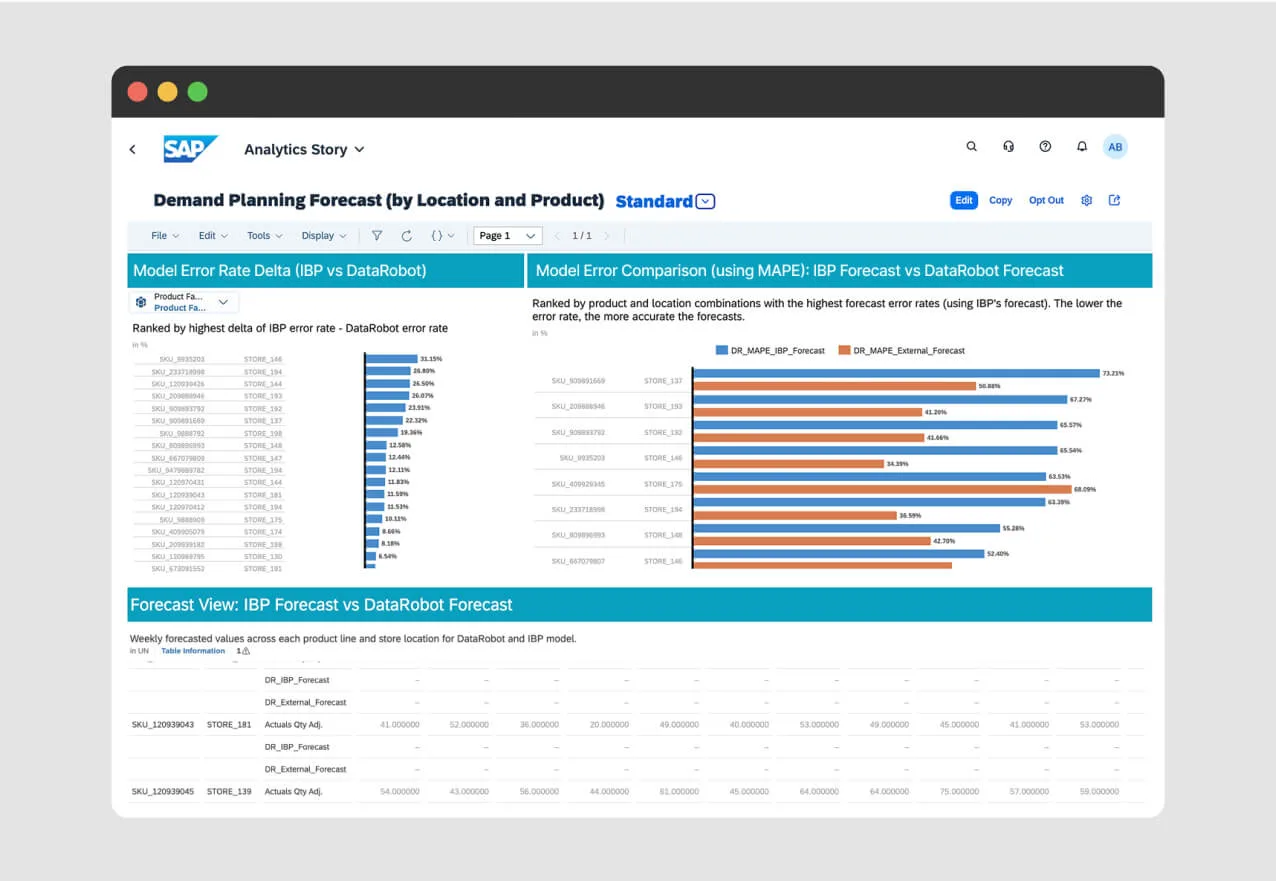
Task: Click SKU_233718998 label in delta chart
Action: pos(177,371)
